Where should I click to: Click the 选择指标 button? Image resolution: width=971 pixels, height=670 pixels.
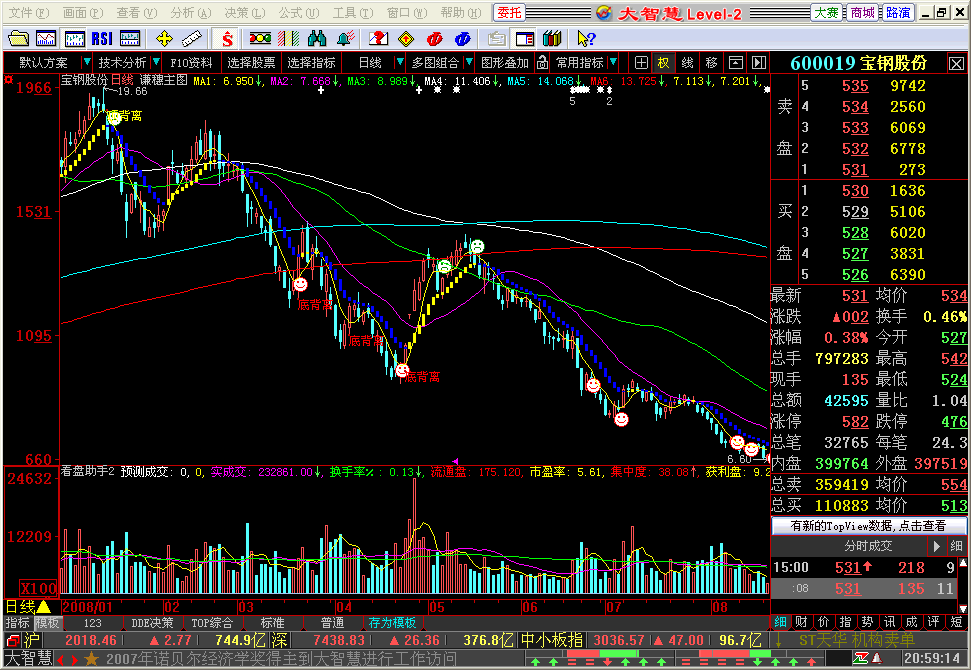tap(311, 63)
